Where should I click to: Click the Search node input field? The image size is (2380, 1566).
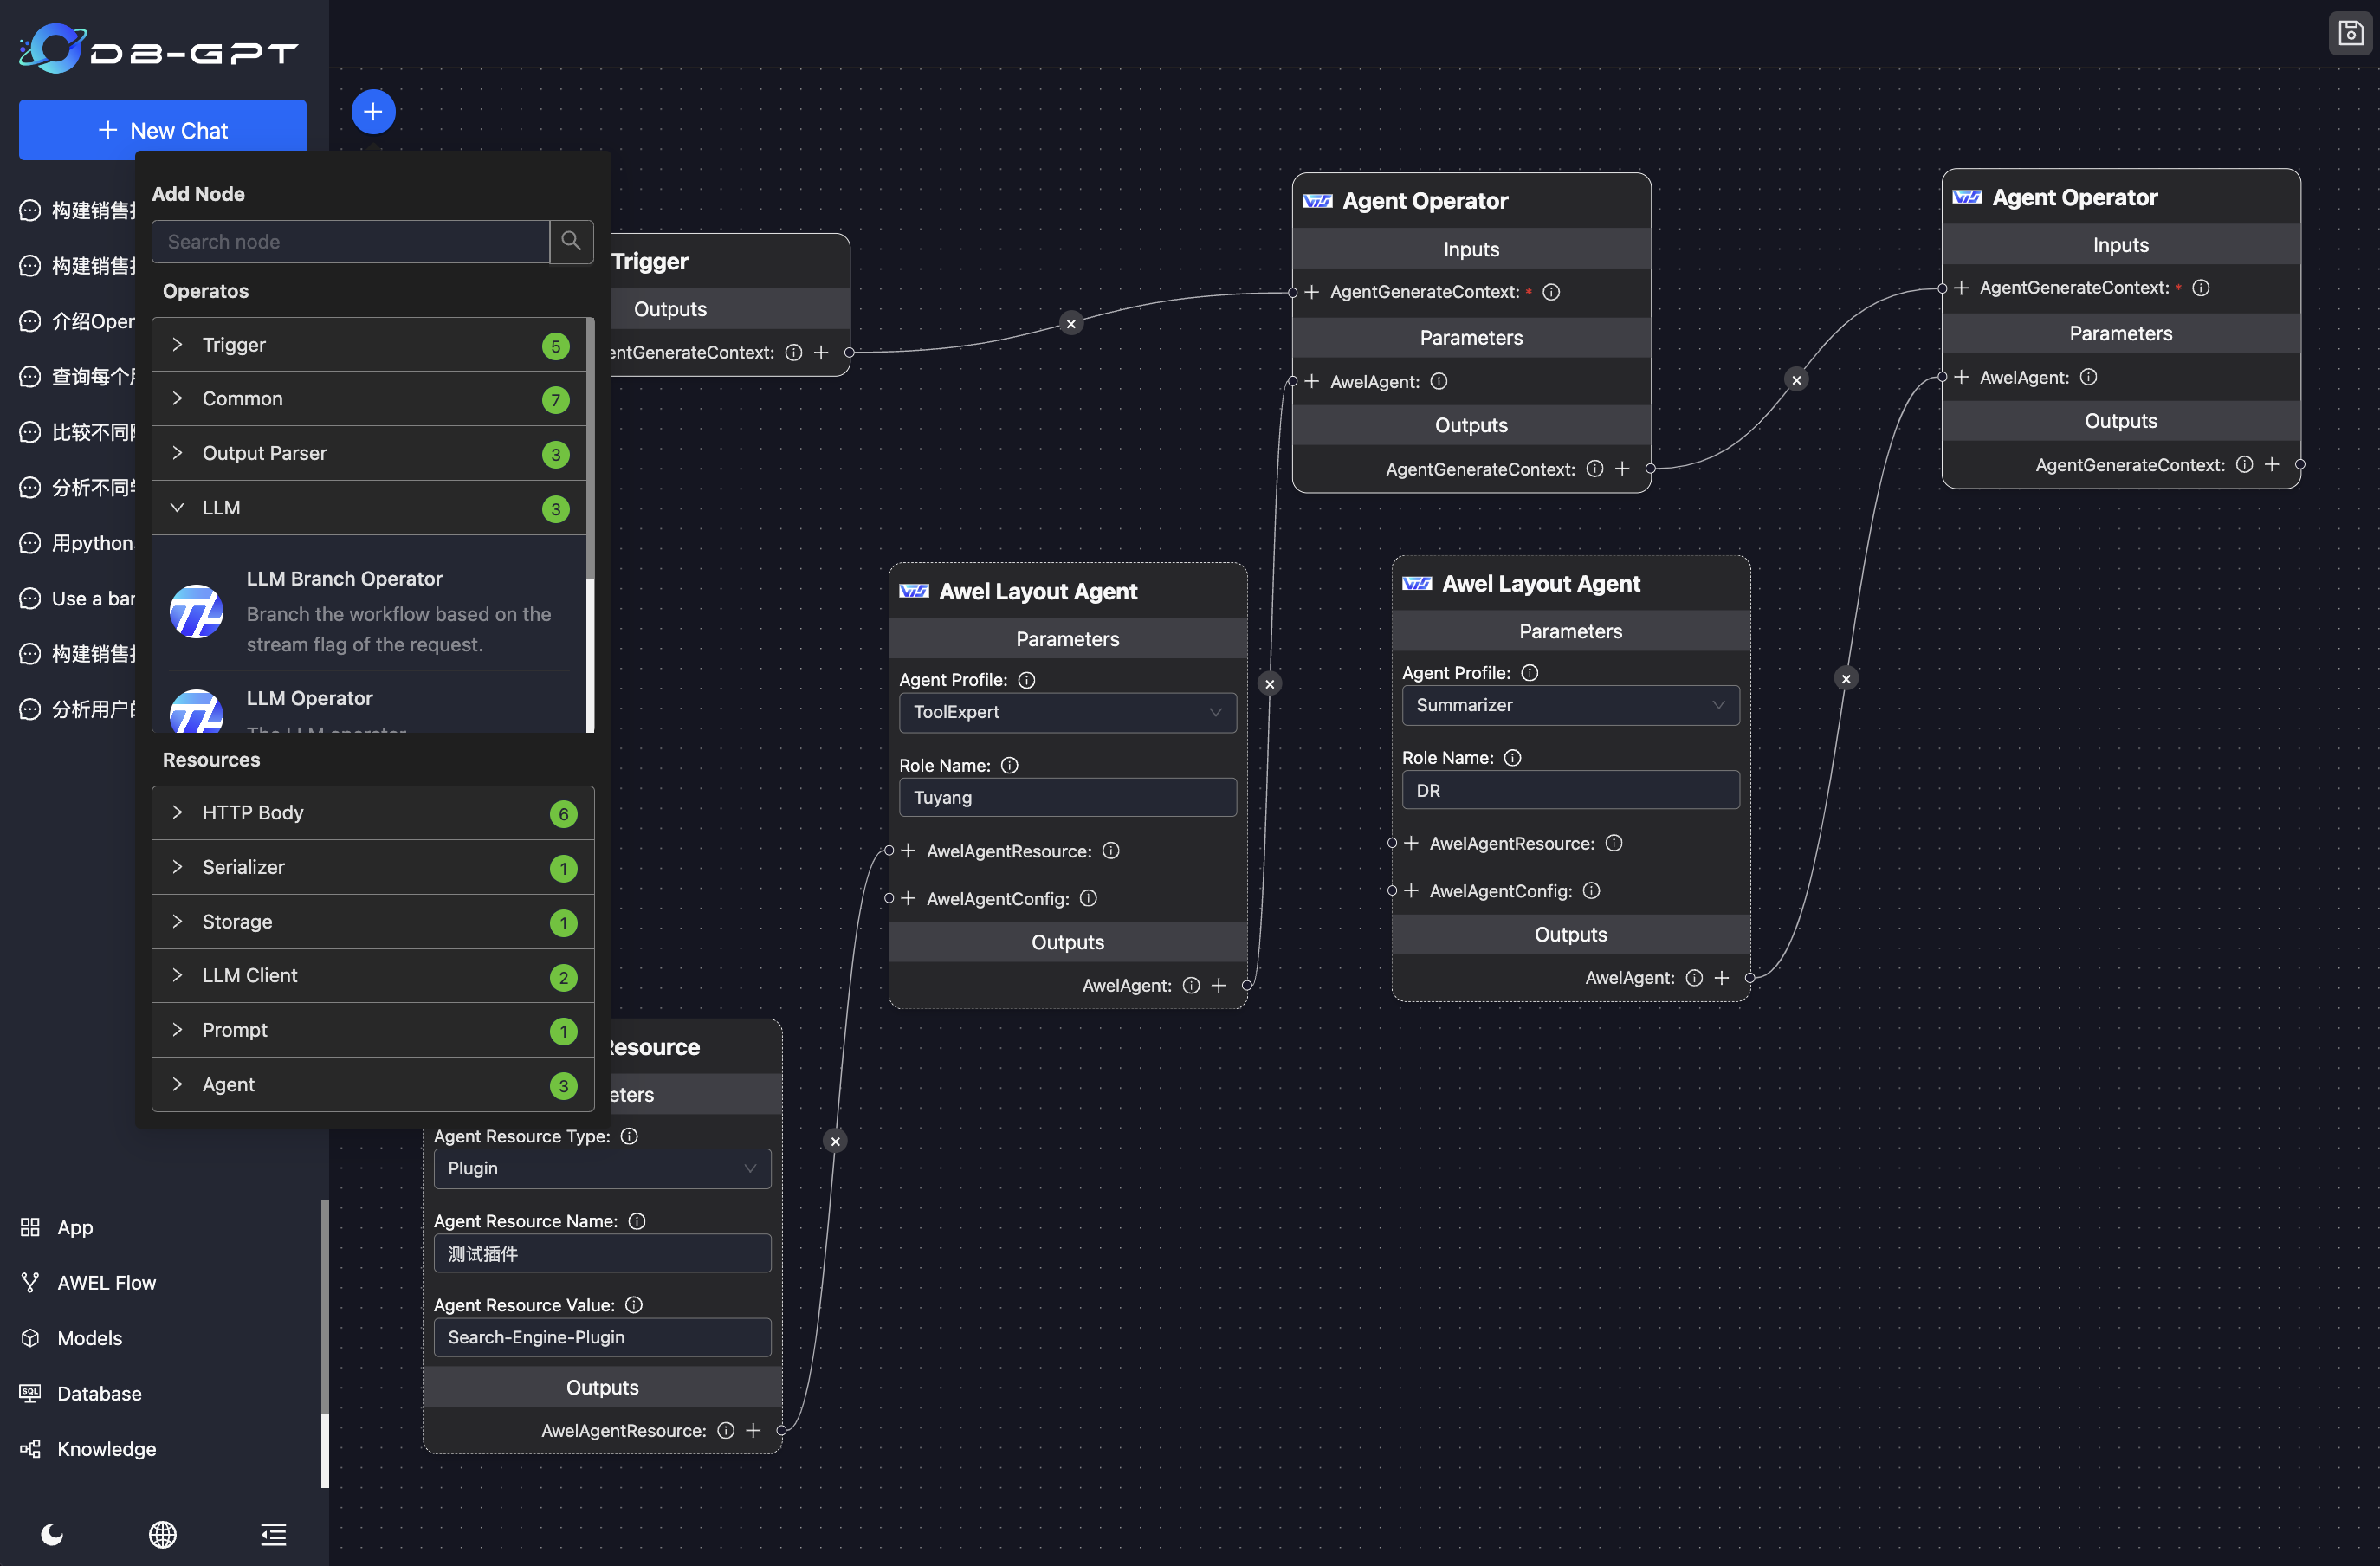[350, 241]
